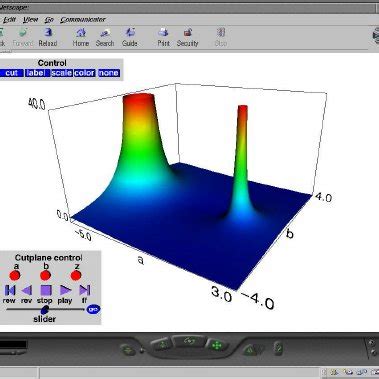379x379 pixels.
Task: Stop cutplane animation with stop square
Action: tap(46, 290)
